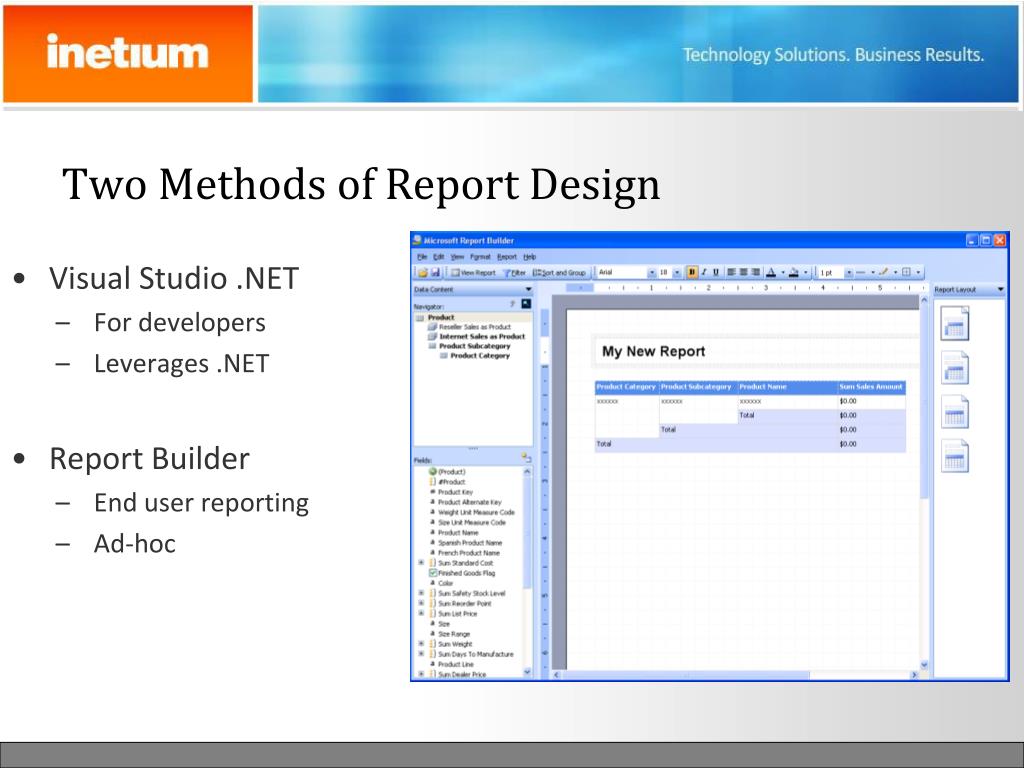The width and height of the screenshot is (1024, 768).
Task: Select Product Category in Navigator
Action: pos(480,356)
